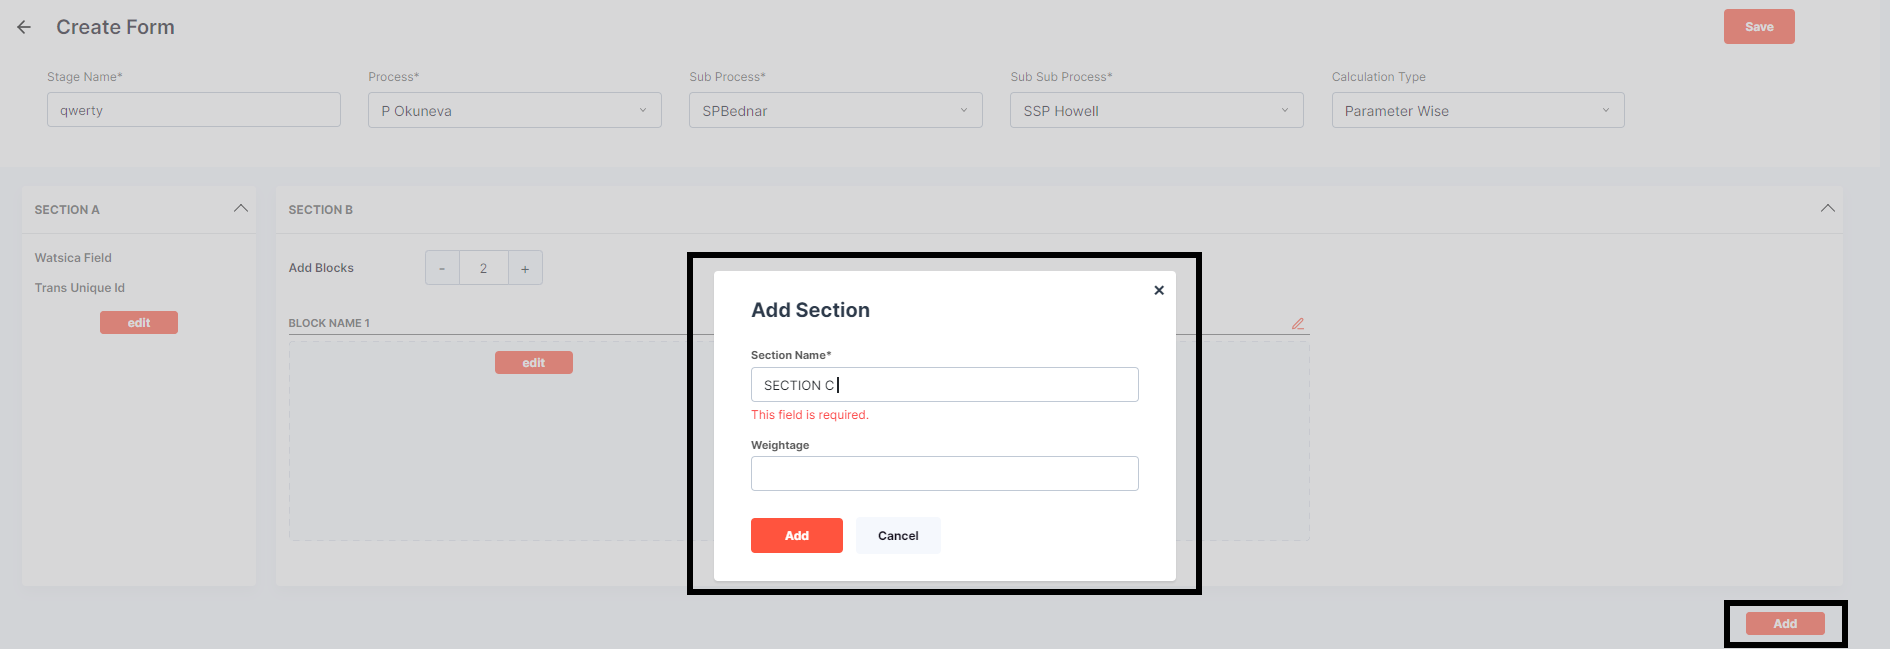Click the Save button
Screen dimensions: 1890x649
click(1758, 26)
